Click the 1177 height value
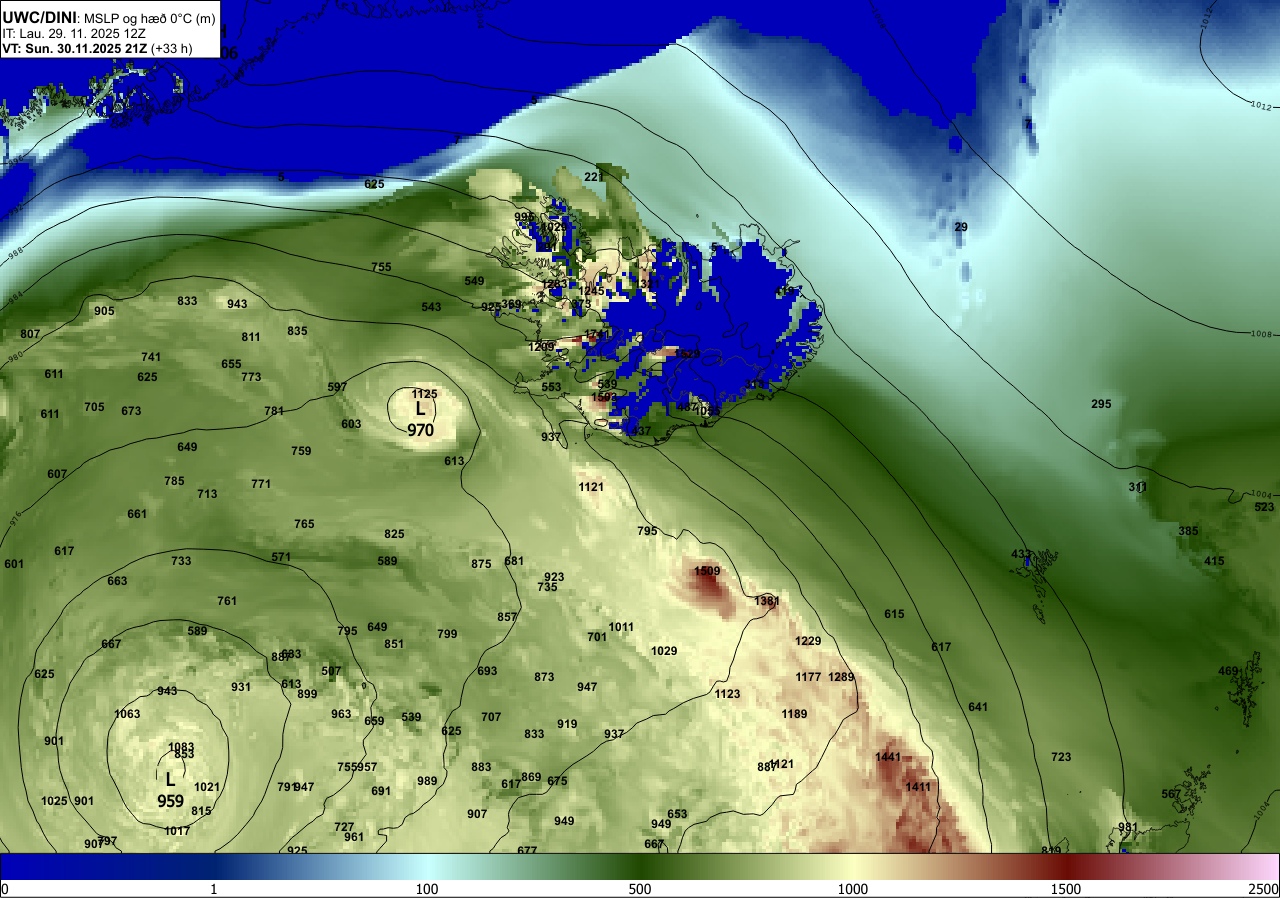The image size is (1280, 898). pyautogui.click(x=808, y=677)
